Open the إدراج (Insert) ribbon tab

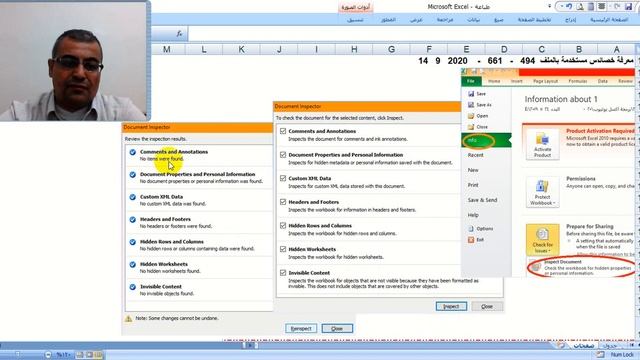point(571,20)
